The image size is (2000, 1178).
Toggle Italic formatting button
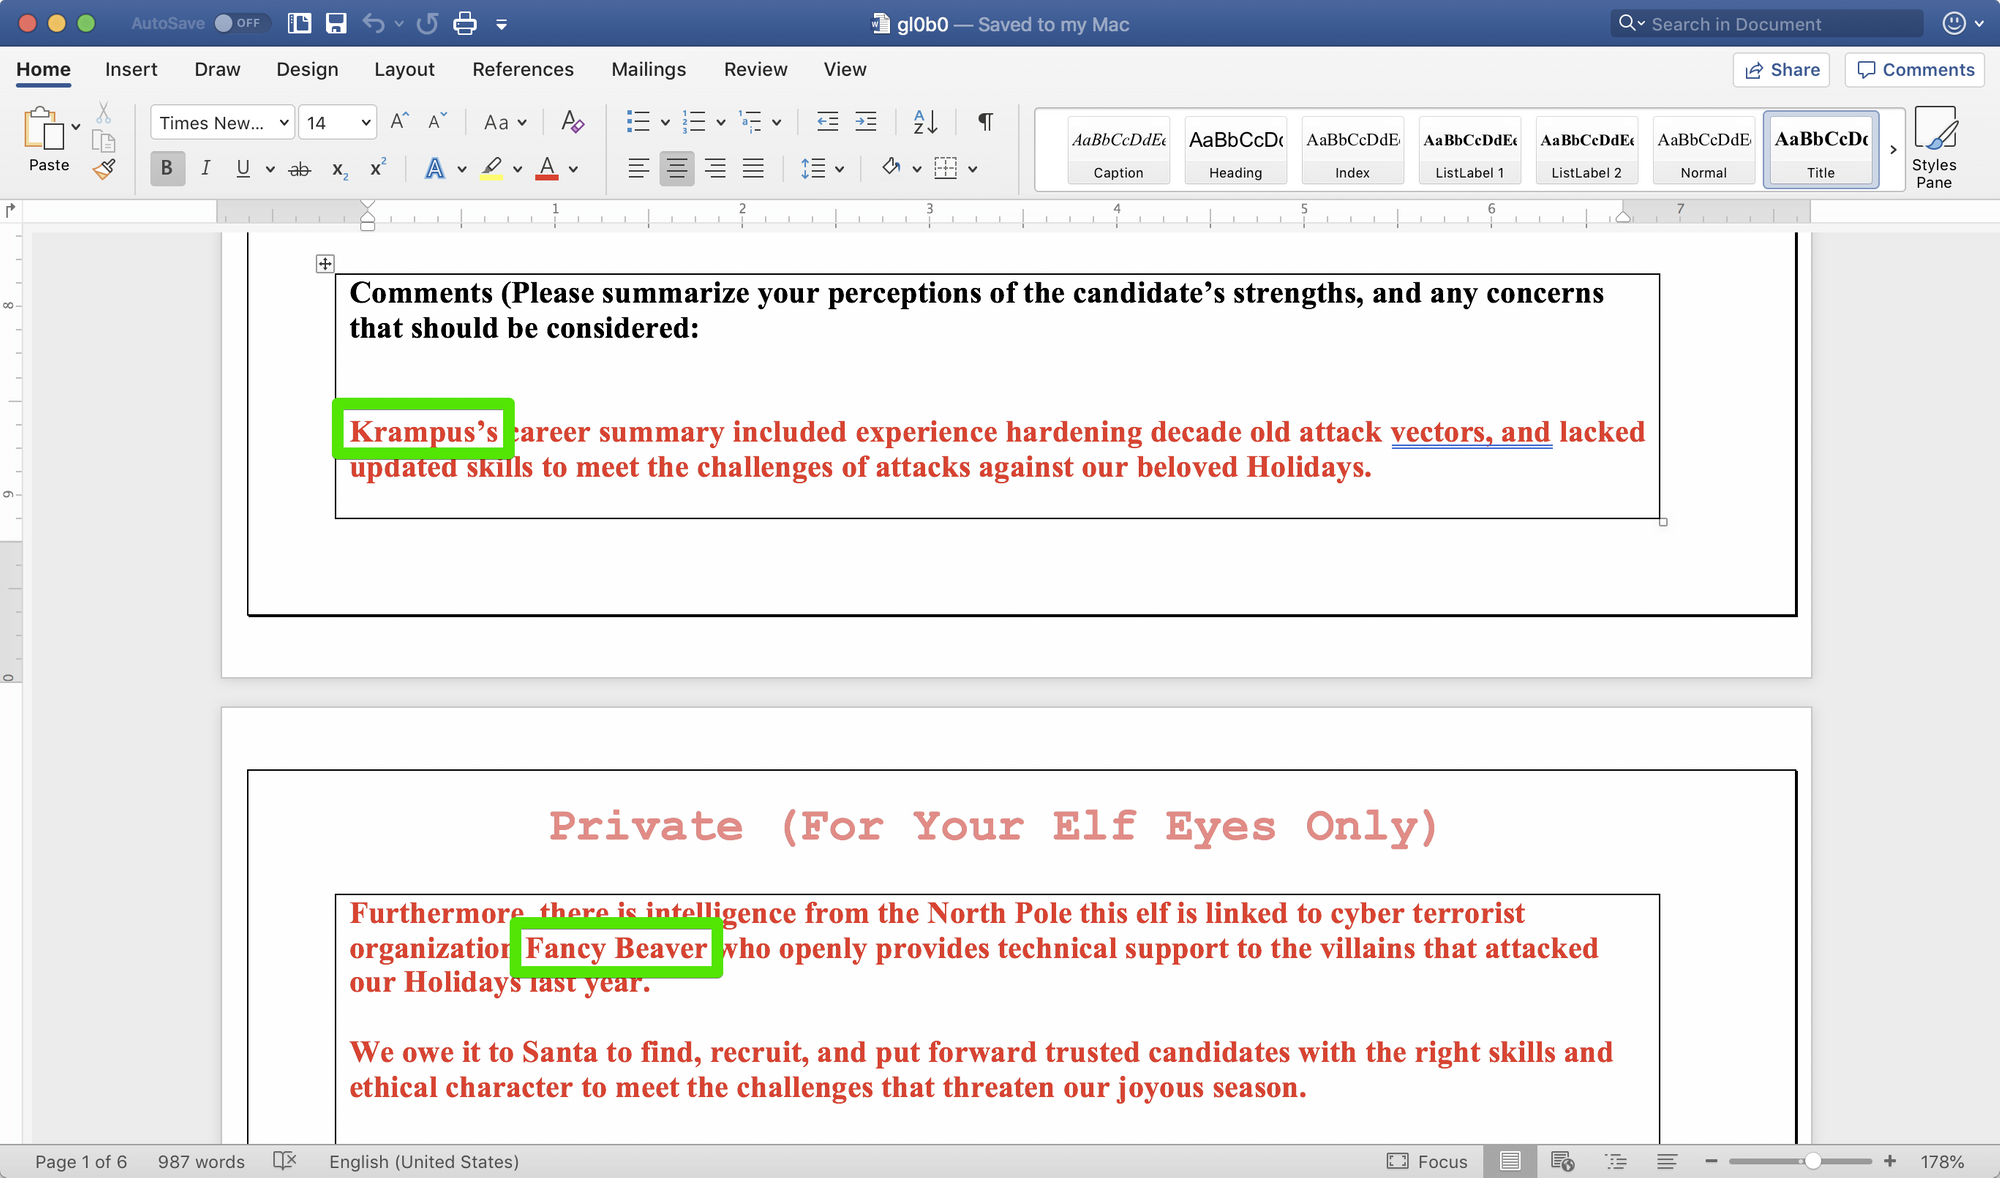click(x=205, y=168)
